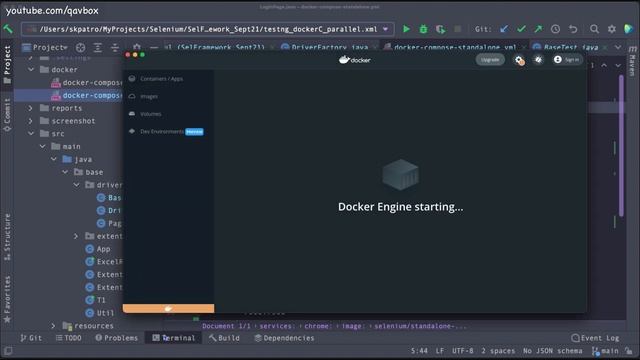Expand the reports folder
This screenshot has height=360, width=640.
[31, 108]
